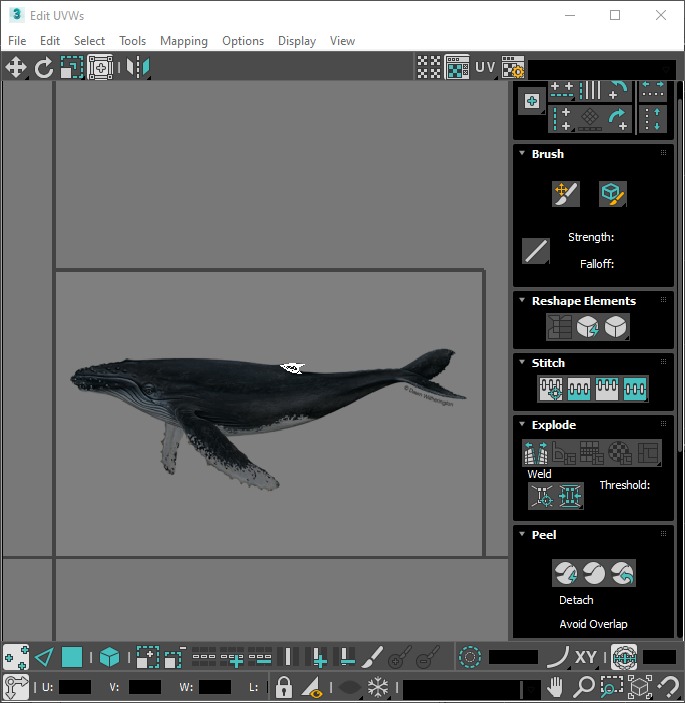Activate the Freeform Mode tool

(100, 67)
